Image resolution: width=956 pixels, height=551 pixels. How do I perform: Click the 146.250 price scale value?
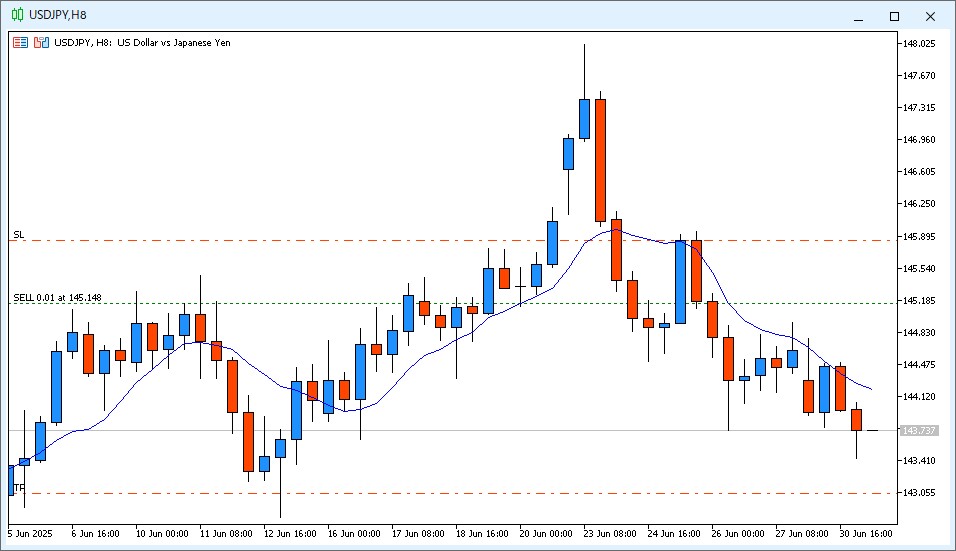[x=919, y=204]
